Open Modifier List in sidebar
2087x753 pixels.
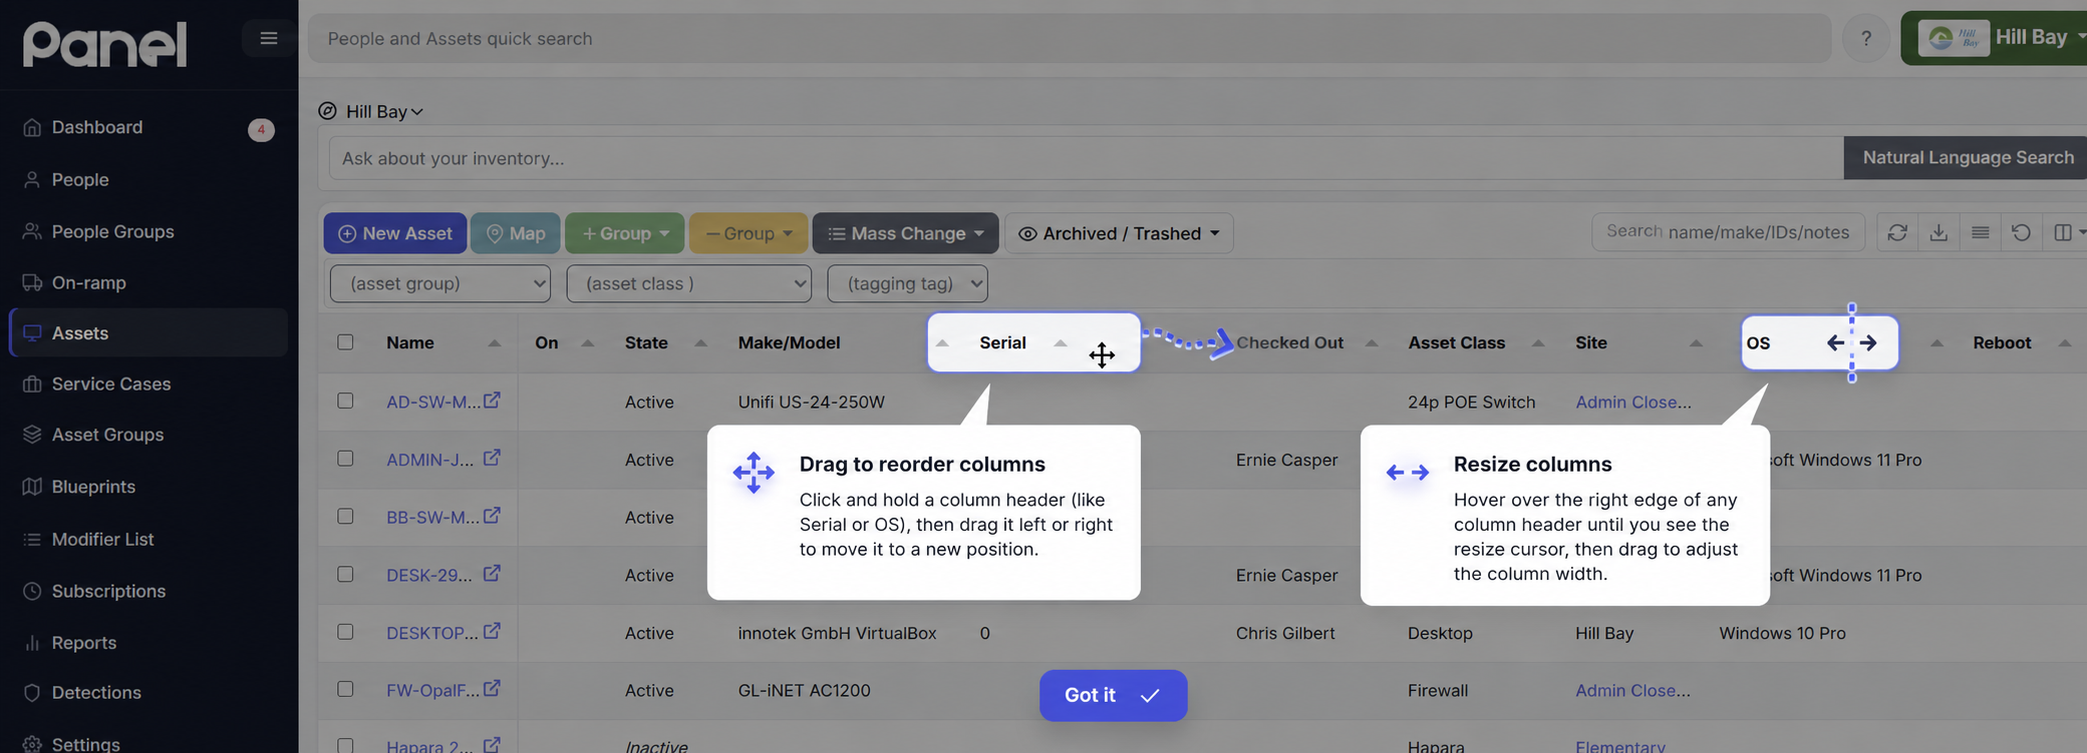pyautogui.click(x=102, y=539)
